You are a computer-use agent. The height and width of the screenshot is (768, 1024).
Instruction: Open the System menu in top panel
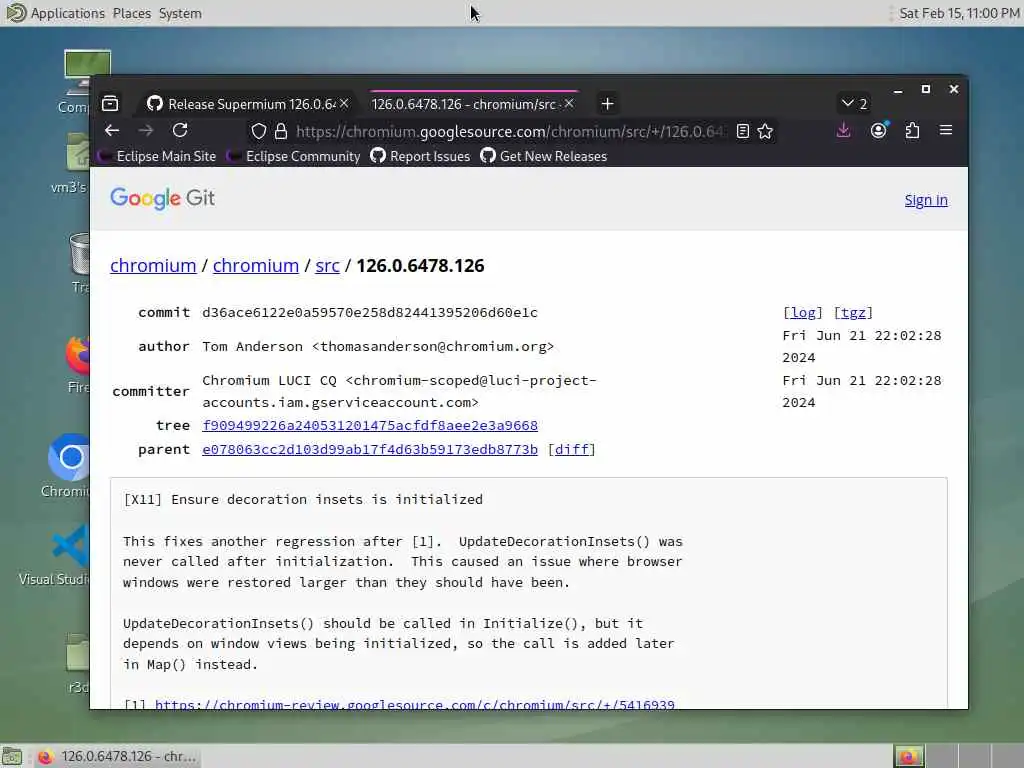(180, 13)
